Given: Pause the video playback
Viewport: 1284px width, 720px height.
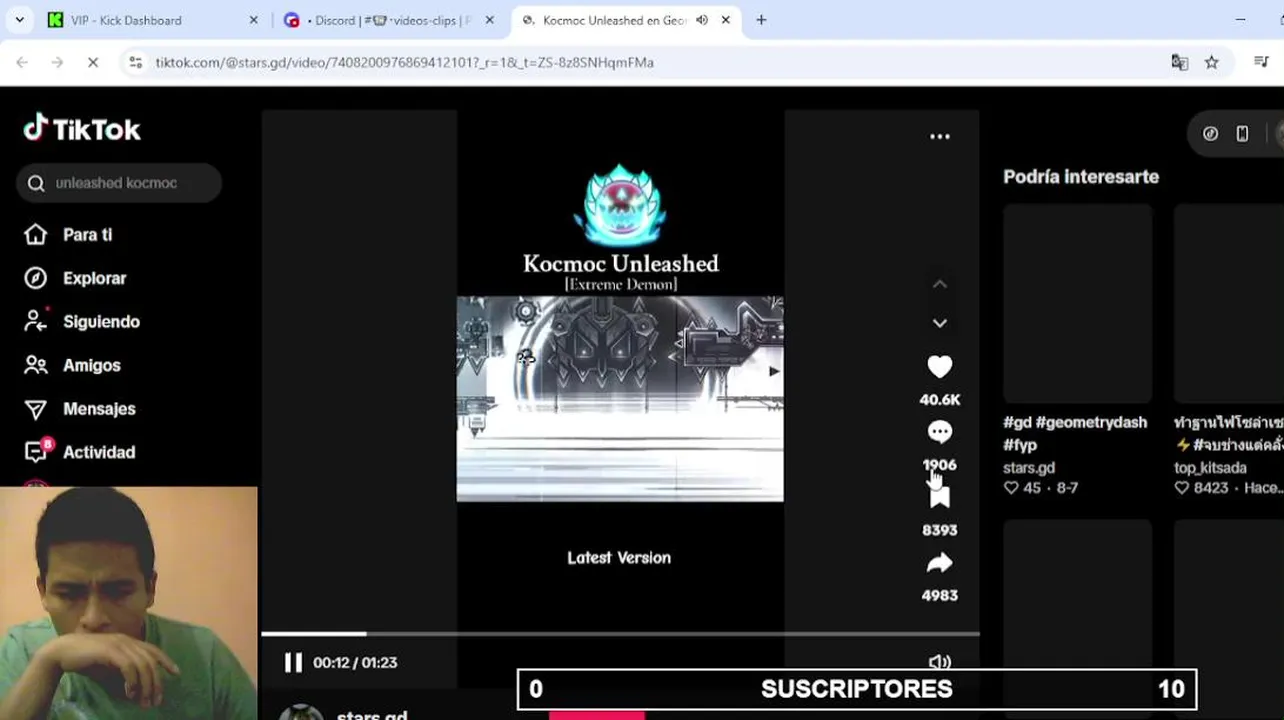Looking at the screenshot, I should pyautogui.click(x=293, y=662).
